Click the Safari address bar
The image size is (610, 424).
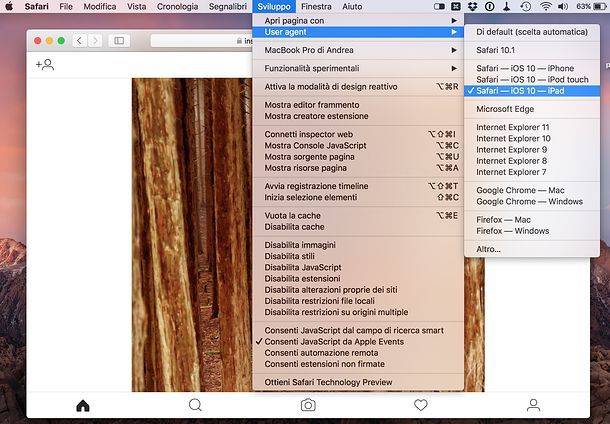click(x=200, y=41)
